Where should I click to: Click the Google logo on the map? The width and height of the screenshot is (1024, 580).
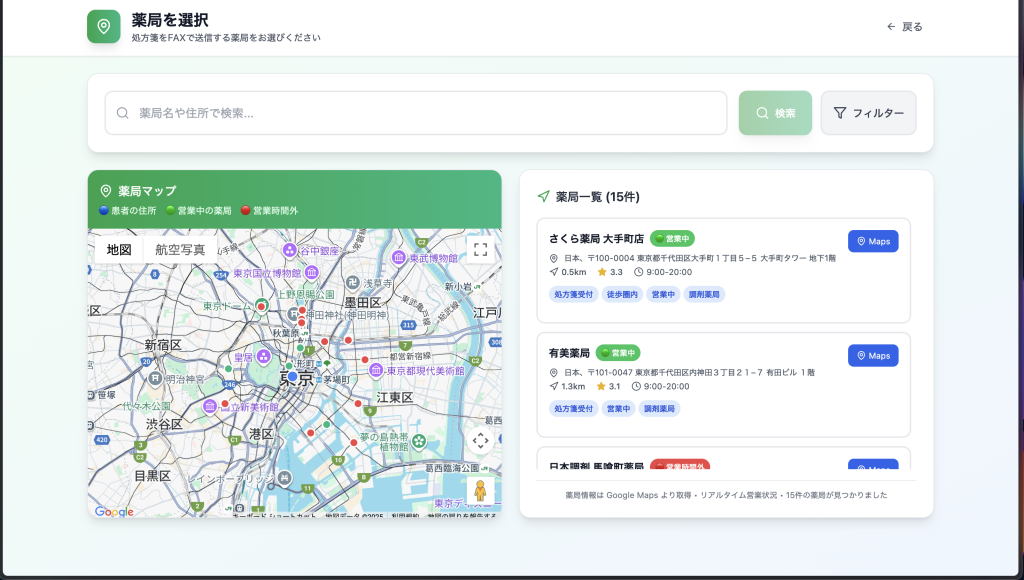pyautogui.click(x=114, y=511)
